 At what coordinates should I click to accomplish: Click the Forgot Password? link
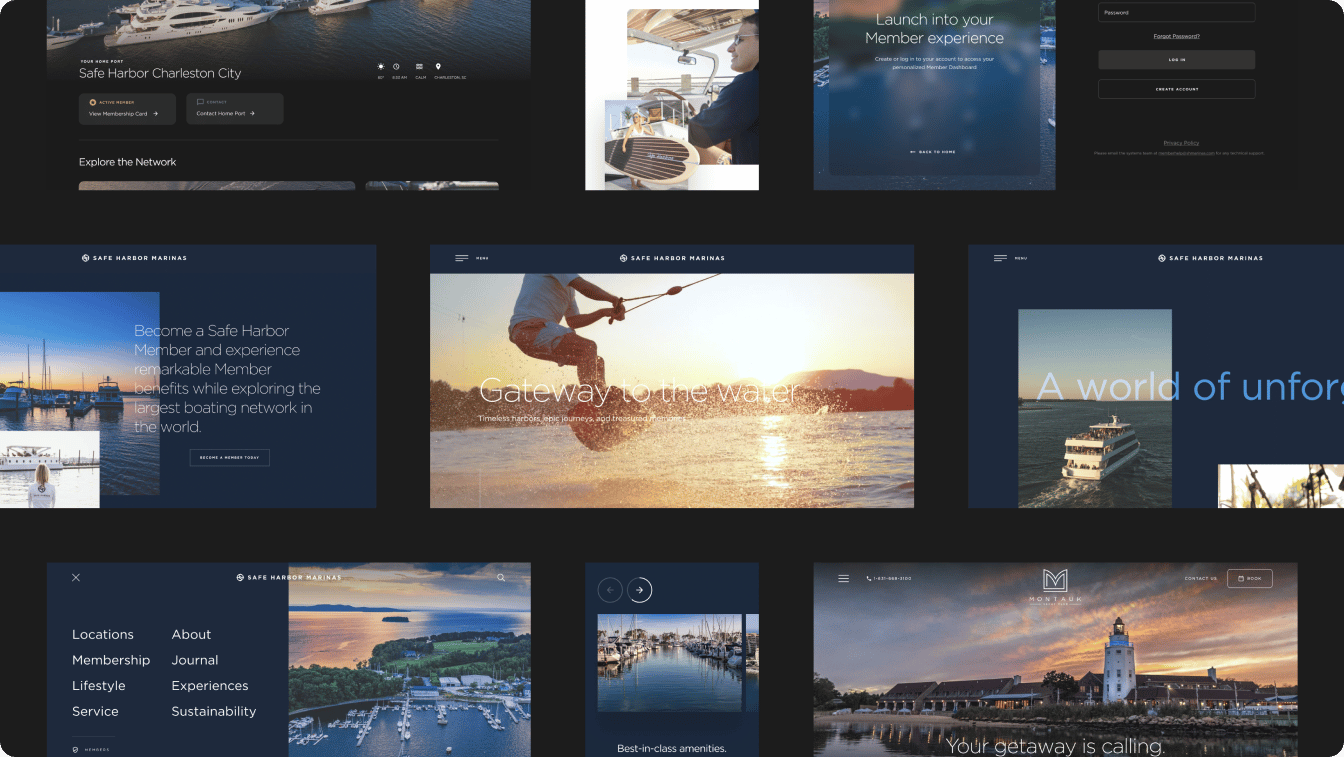[x=1176, y=36]
